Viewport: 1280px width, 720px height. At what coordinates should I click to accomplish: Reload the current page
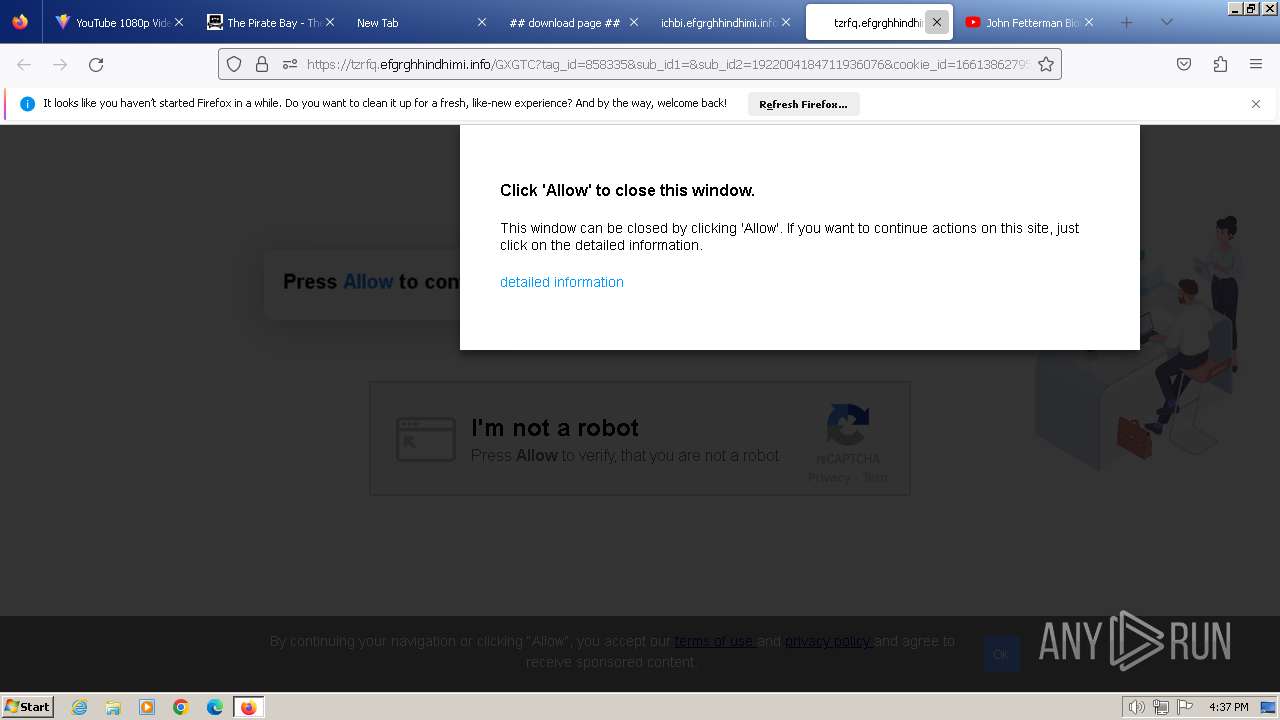(x=96, y=64)
